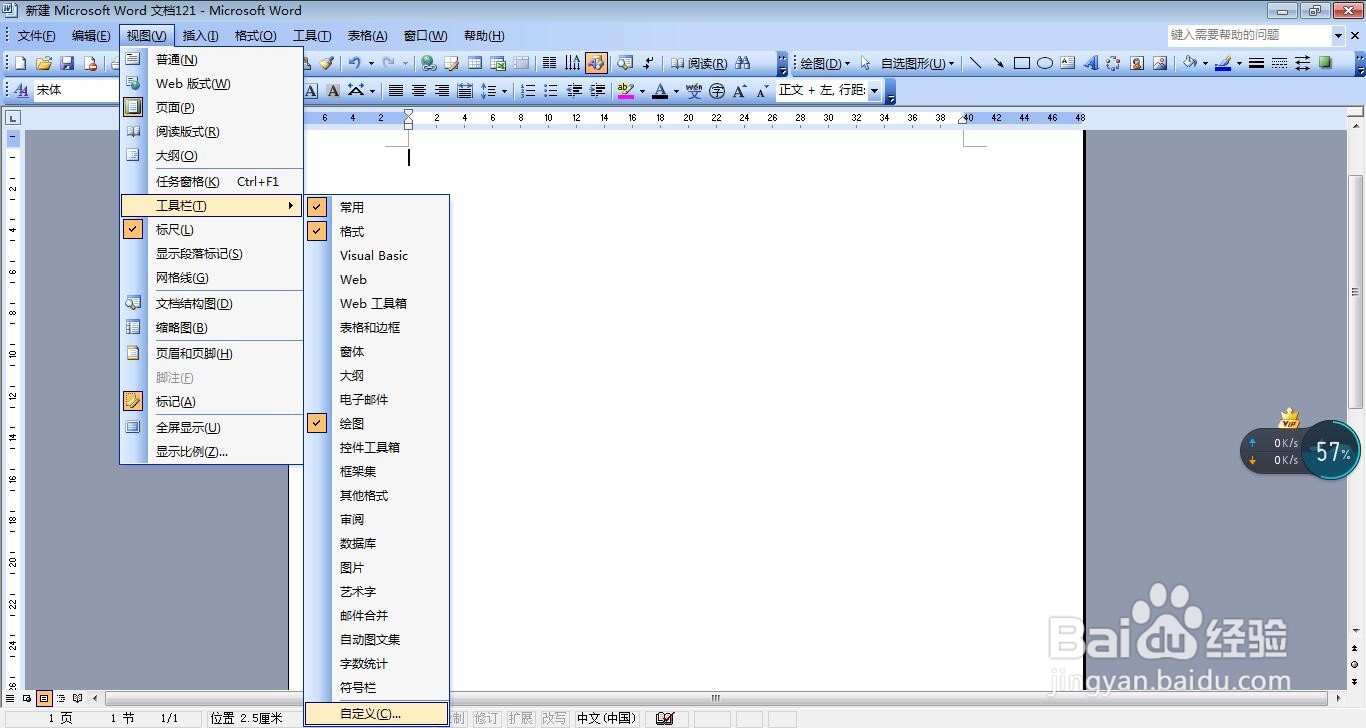
Task: Click the Find binoculars icon
Action: [743, 63]
